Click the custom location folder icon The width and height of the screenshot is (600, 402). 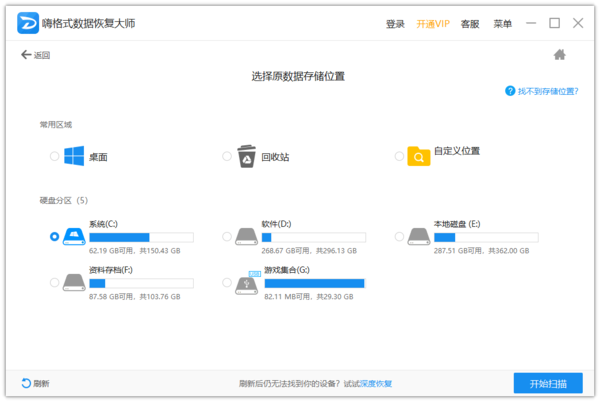tap(419, 155)
